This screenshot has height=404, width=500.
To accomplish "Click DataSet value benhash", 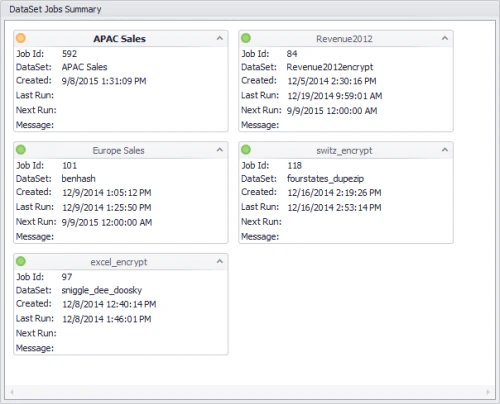I will pos(78,179).
